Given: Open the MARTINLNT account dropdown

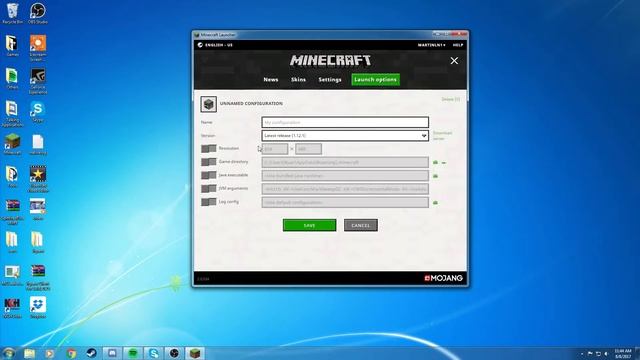Looking at the screenshot, I should click(x=431, y=45).
